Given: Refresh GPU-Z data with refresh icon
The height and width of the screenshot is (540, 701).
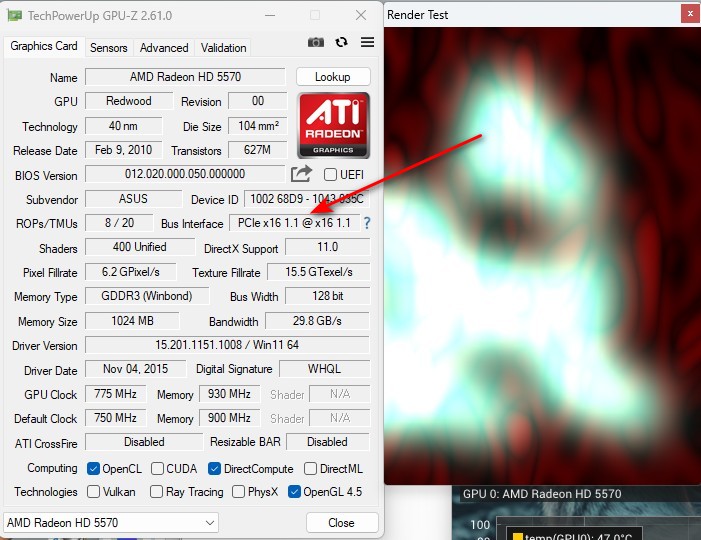Looking at the screenshot, I should click(342, 42).
